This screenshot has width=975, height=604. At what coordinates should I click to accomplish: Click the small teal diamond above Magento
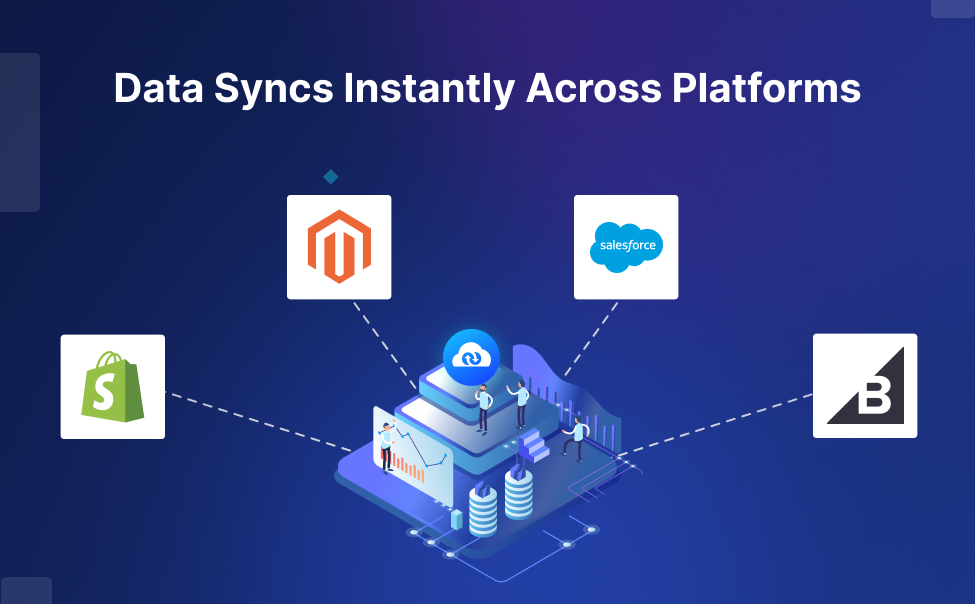pyautogui.click(x=330, y=177)
